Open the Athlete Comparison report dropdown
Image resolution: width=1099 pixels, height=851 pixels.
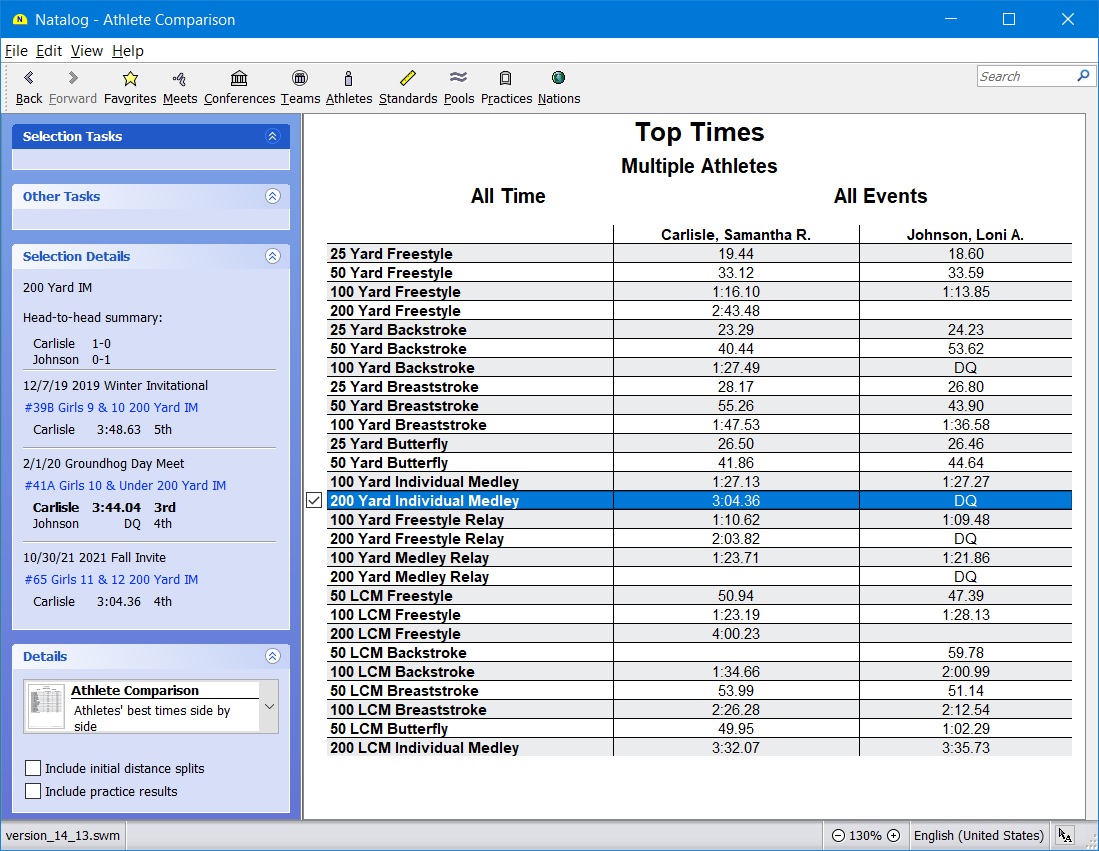pyautogui.click(x=268, y=707)
